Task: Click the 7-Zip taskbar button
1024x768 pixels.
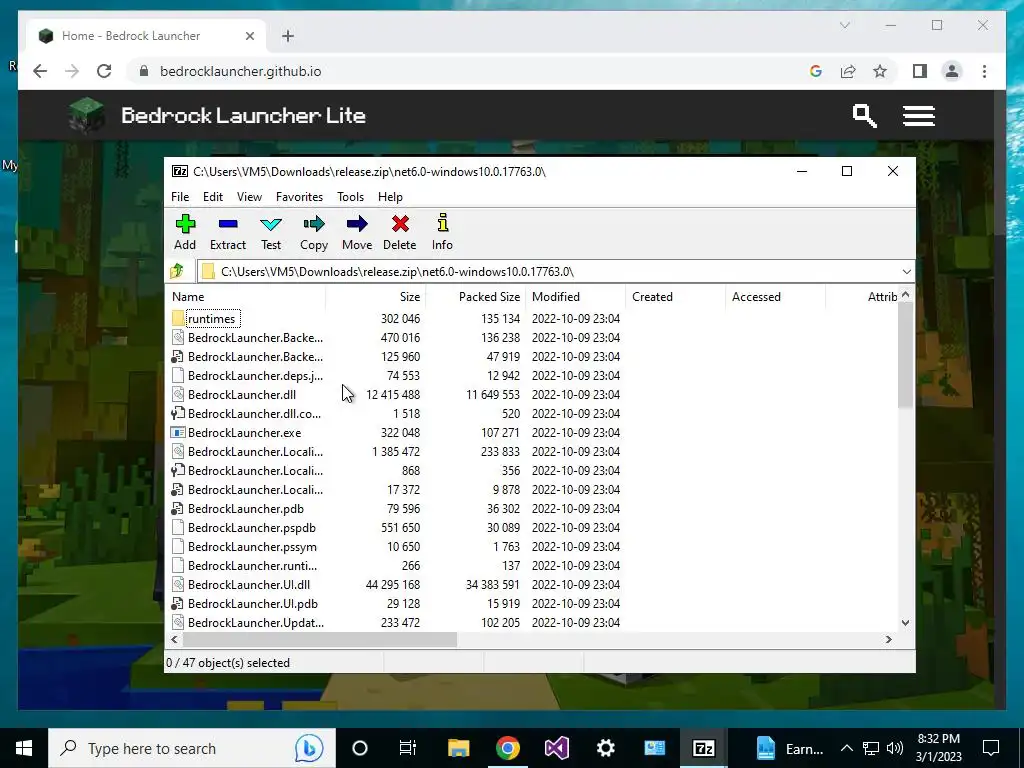Action: click(703, 748)
